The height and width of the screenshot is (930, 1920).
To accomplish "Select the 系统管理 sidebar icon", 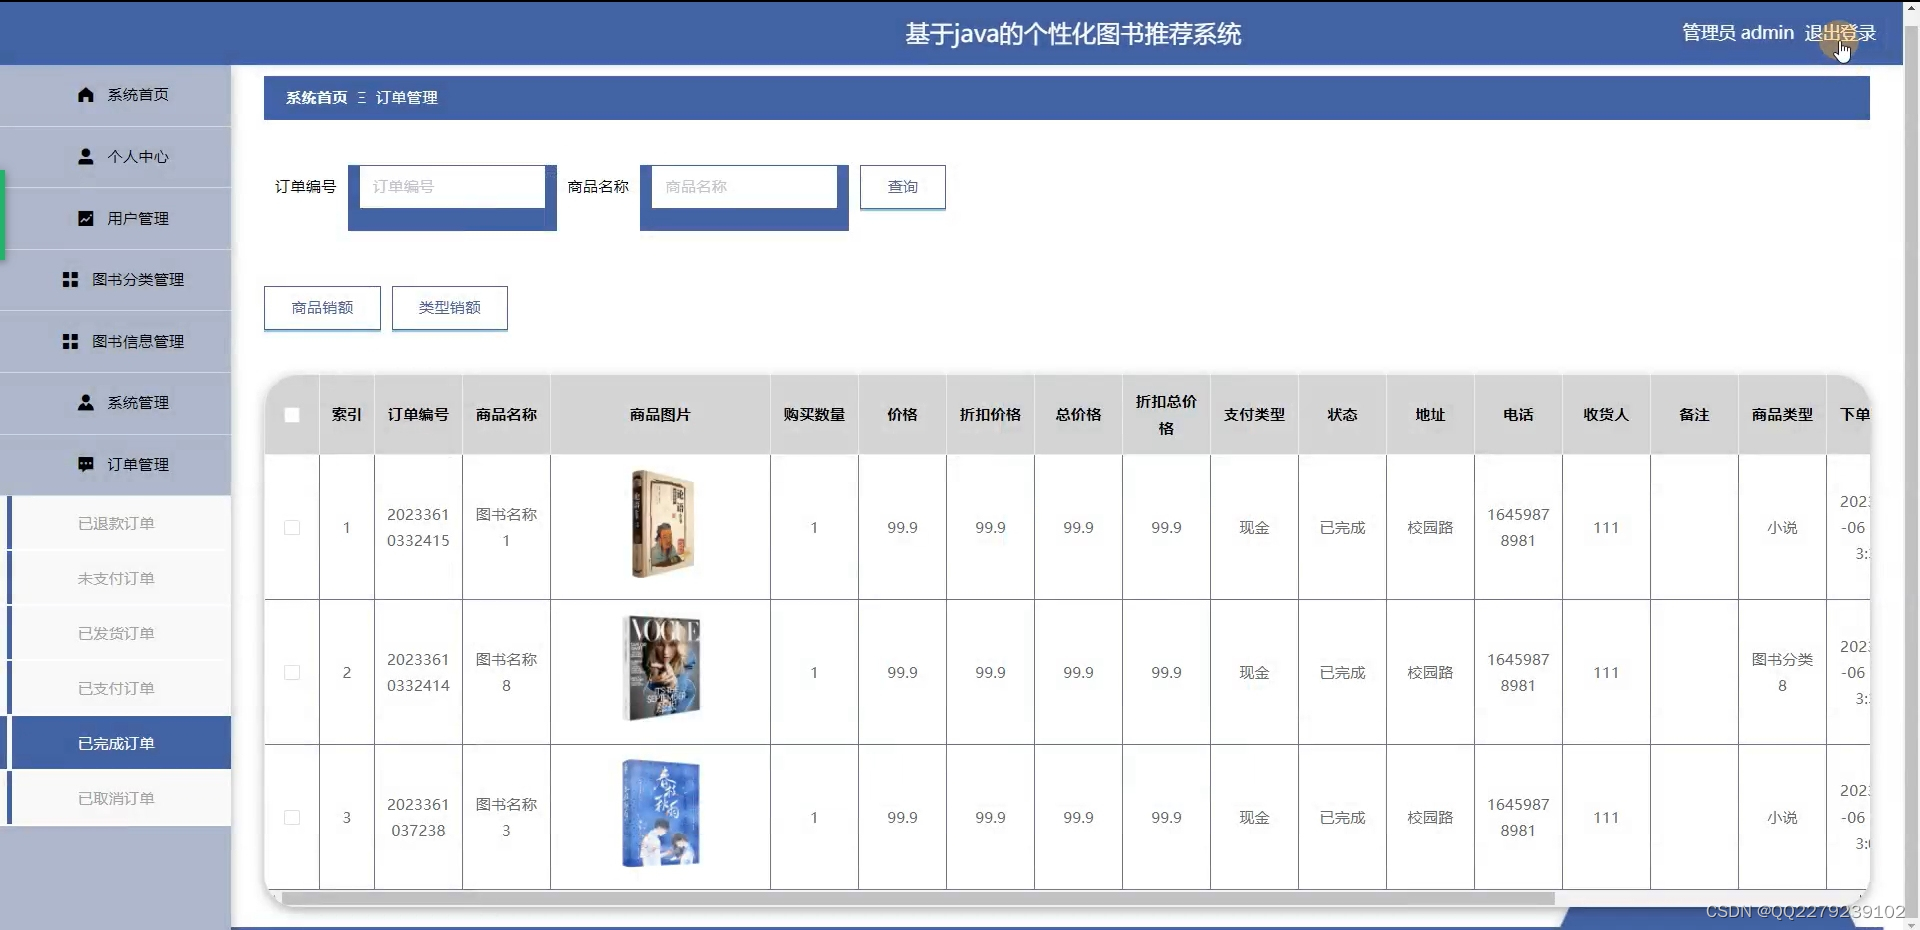I will (x=85, y=403).
